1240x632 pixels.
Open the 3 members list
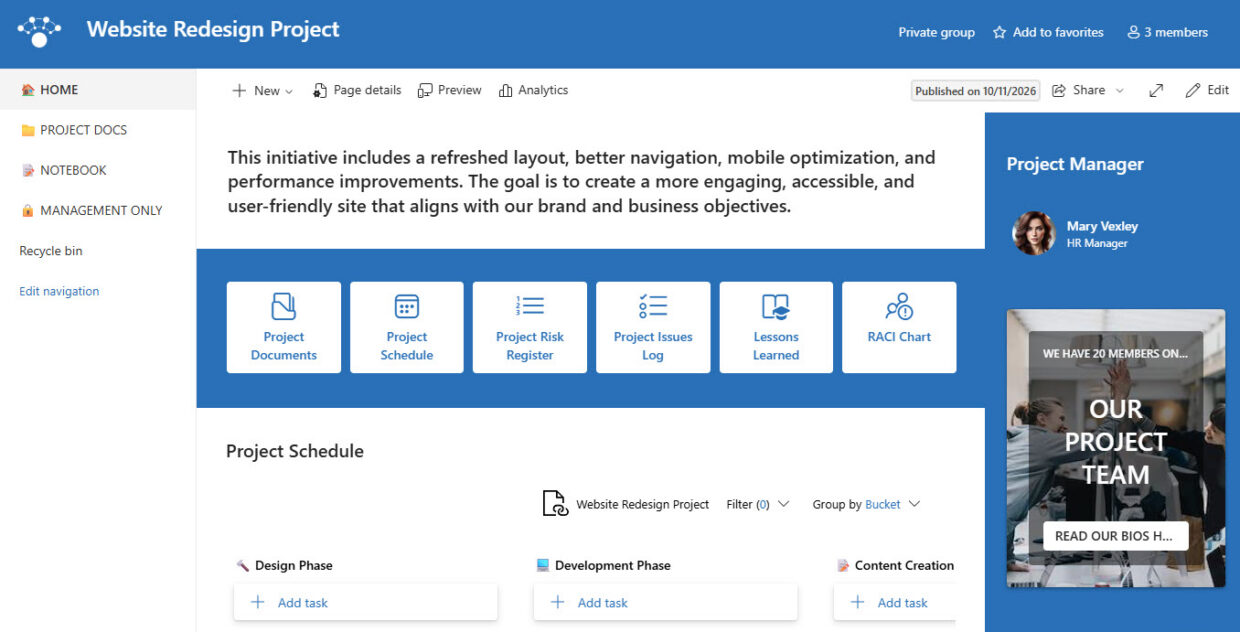point(1167,32)
